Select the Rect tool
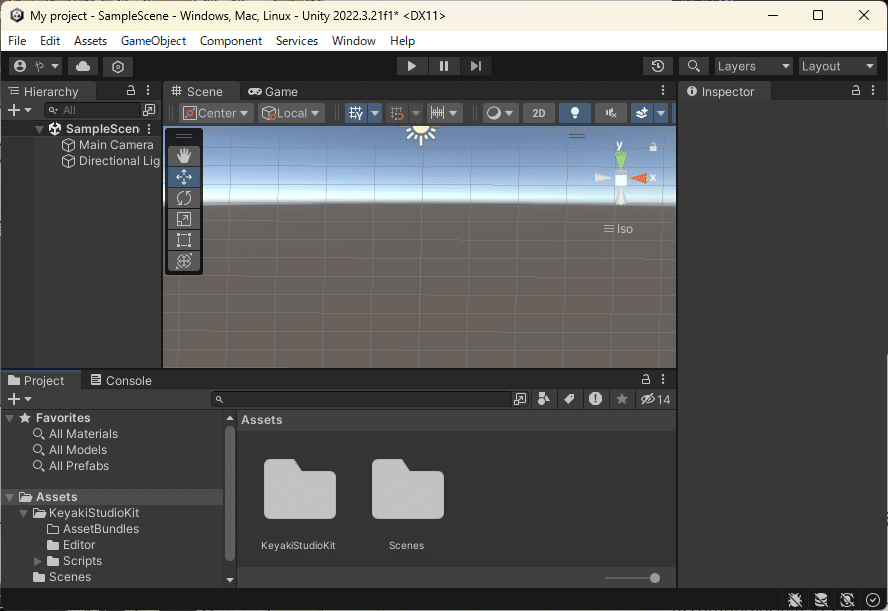 tap(183, 240)
